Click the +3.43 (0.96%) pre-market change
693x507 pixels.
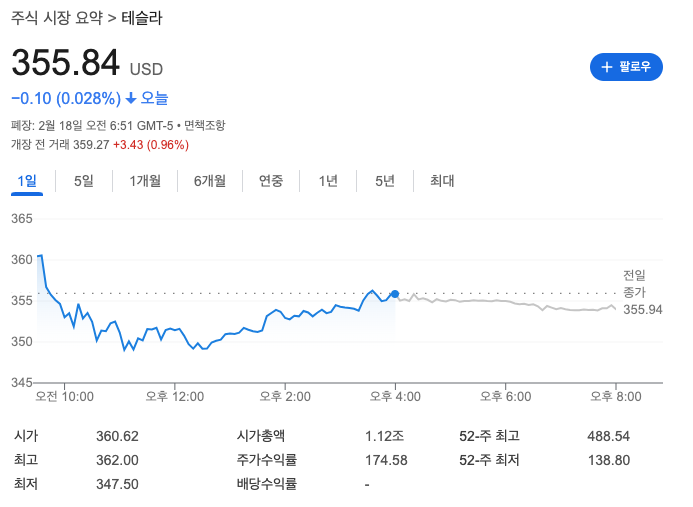coord(151,145)
